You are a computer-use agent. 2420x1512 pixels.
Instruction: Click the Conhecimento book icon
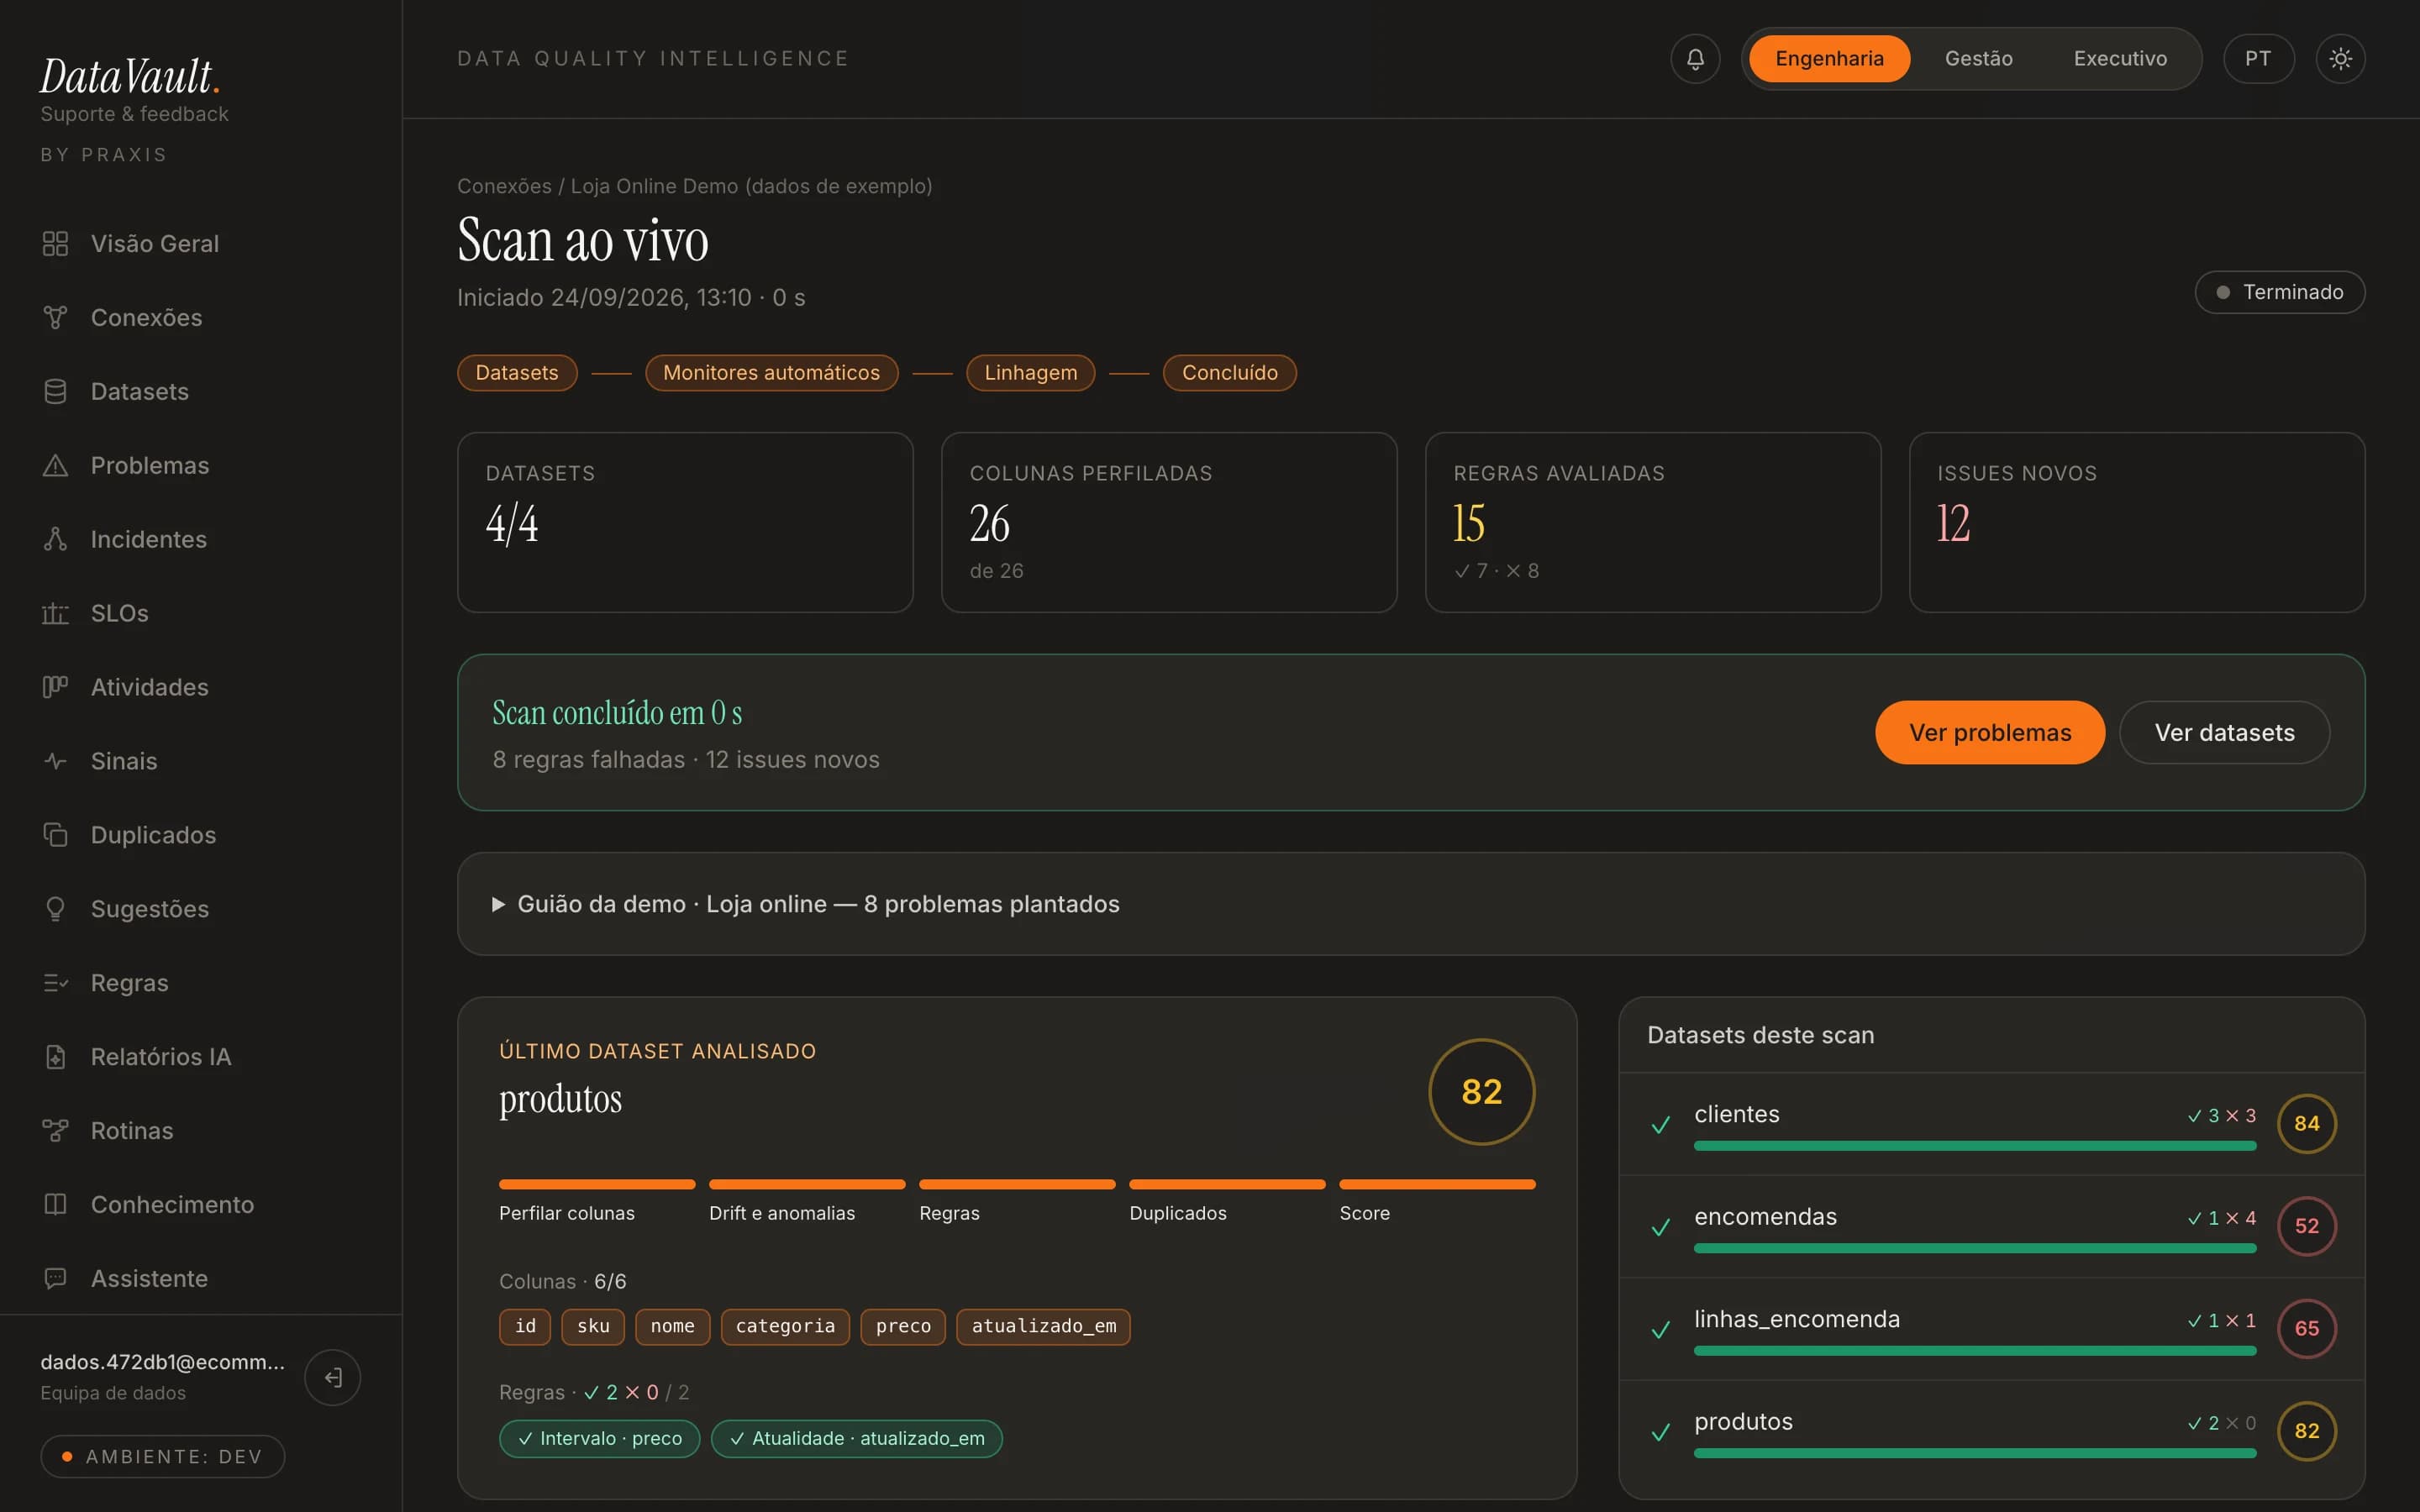[55, 1205]
